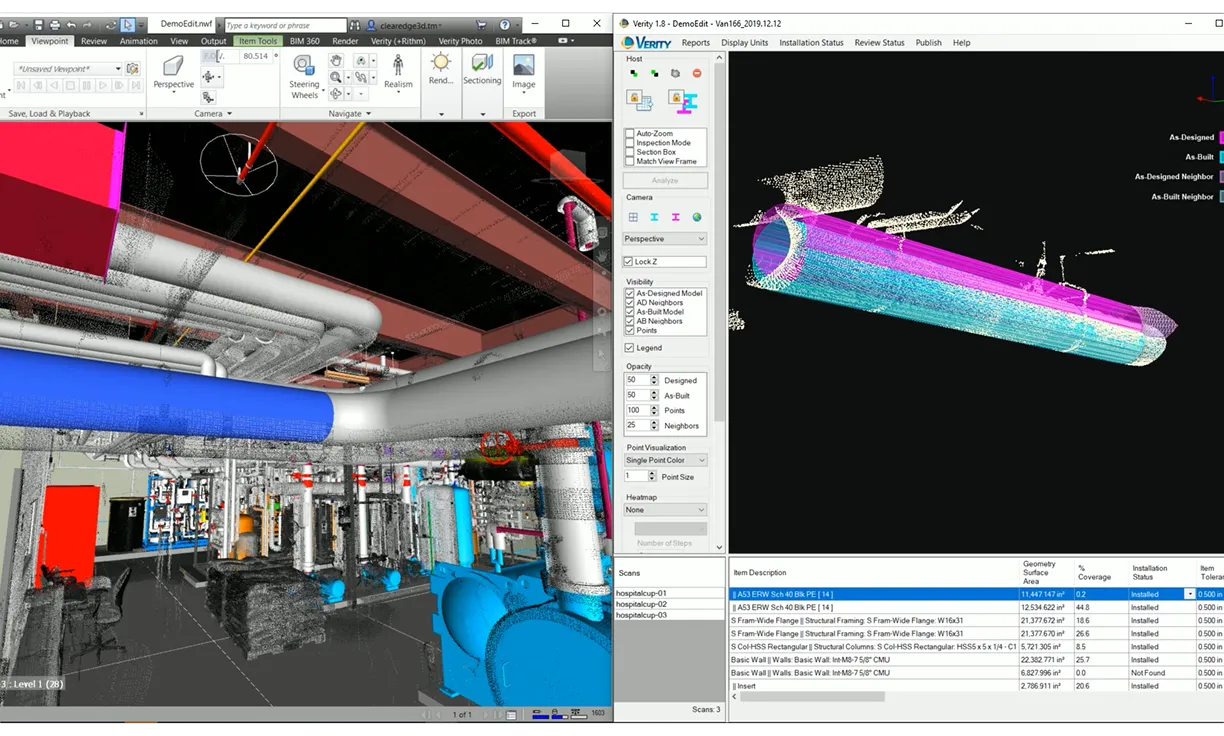The image size is (1224, 736).
Task: Uncheck the Points visibility checkbox
Action: [x=630, y=330]
